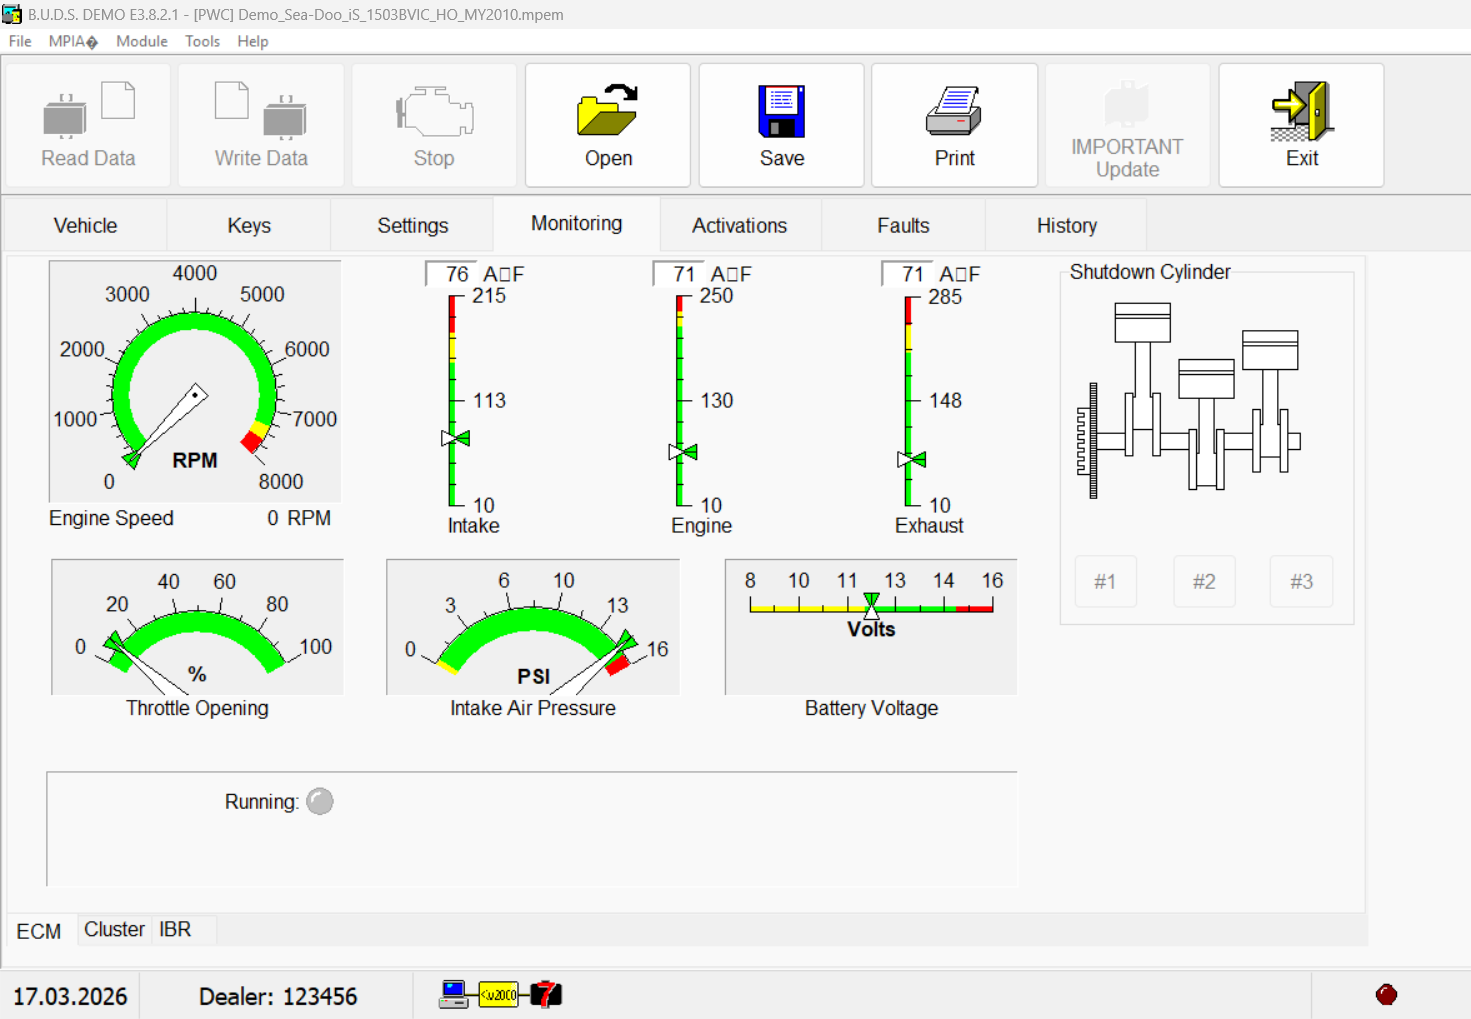Toggle shutdown of cylinder #2
1471x1019 pixels.
1204,582
